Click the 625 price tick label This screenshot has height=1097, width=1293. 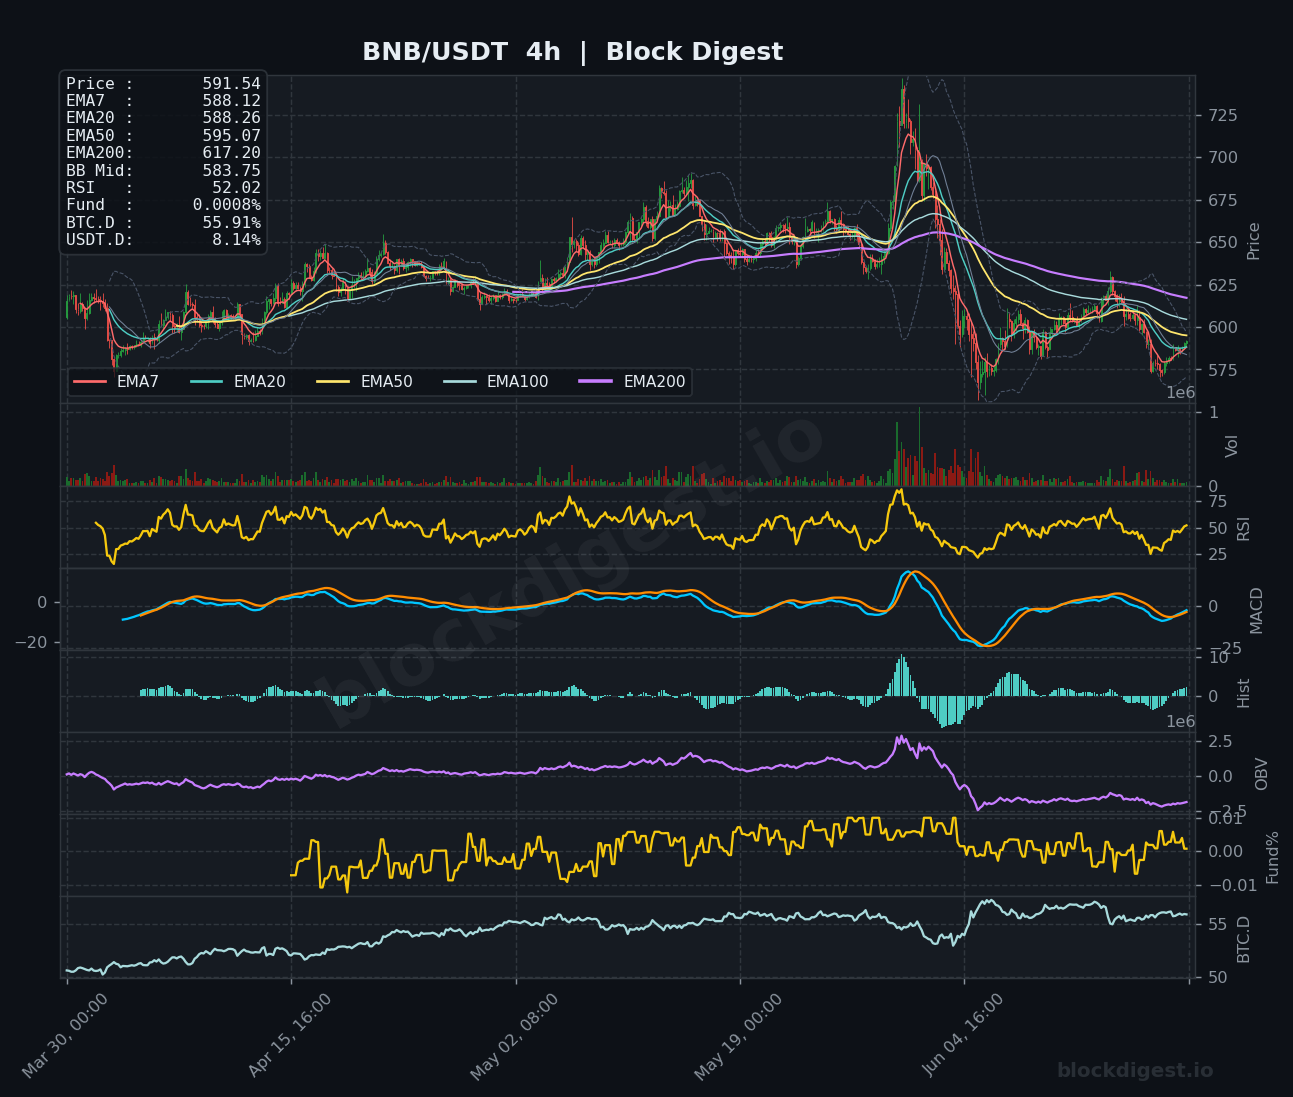click(1221, 286)
